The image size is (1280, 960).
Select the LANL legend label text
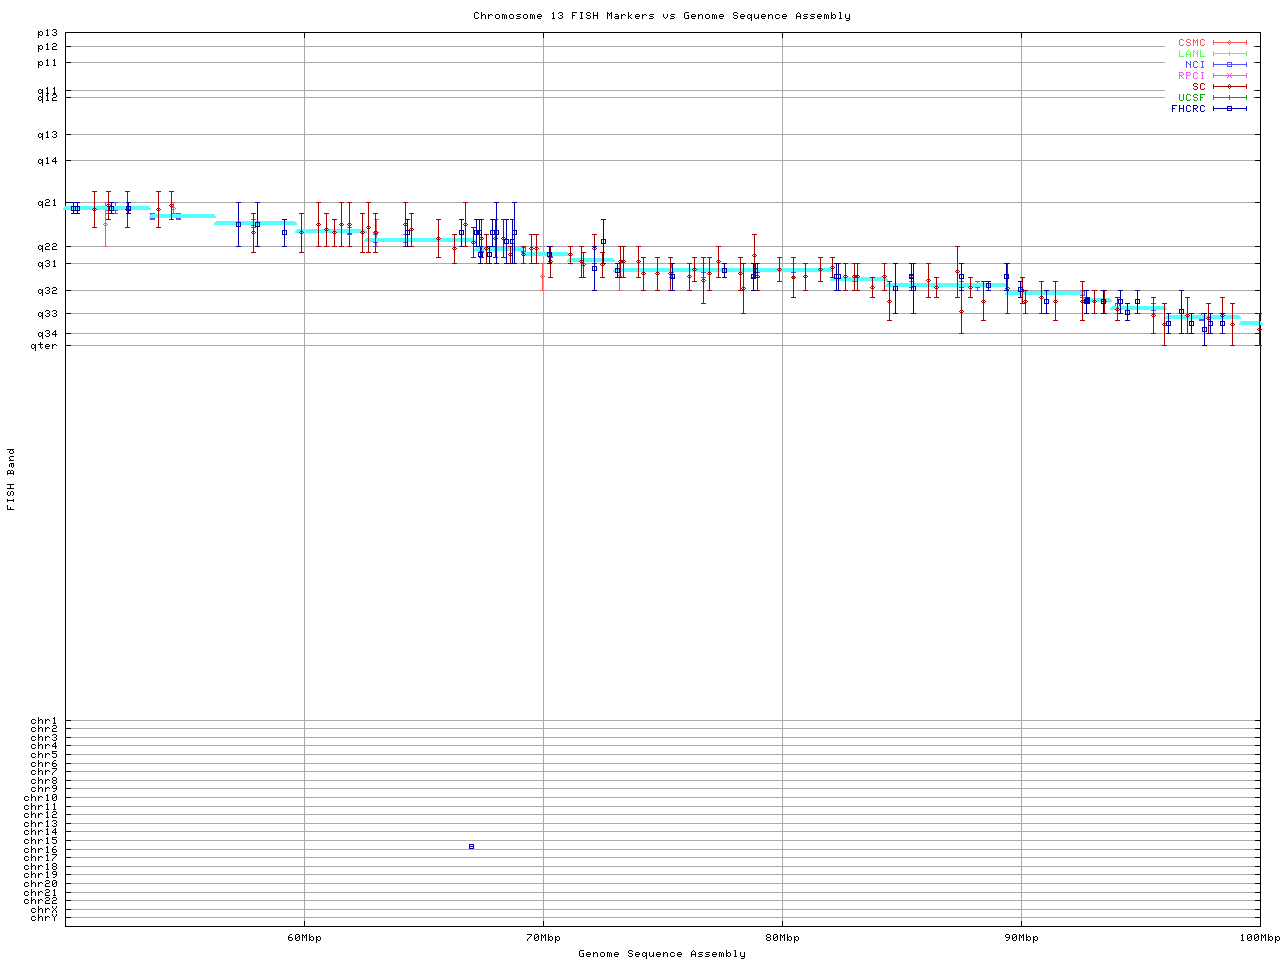1191,54
